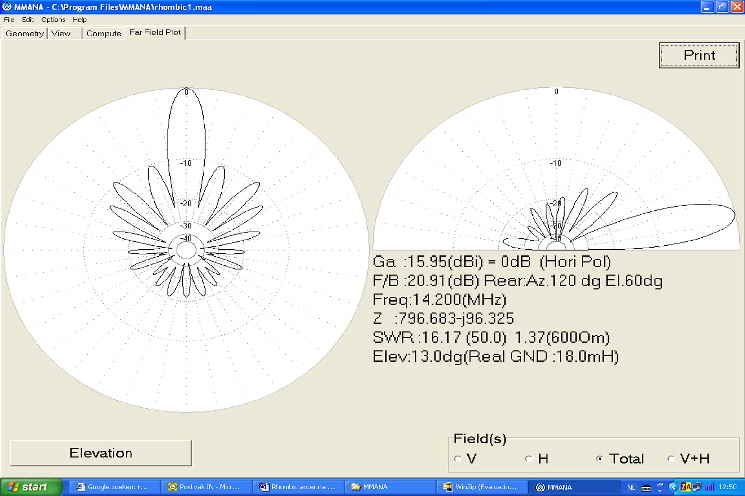Select the Far Field Plot tab
Viewport: 745px width, 496px height.
pos(155,32)
